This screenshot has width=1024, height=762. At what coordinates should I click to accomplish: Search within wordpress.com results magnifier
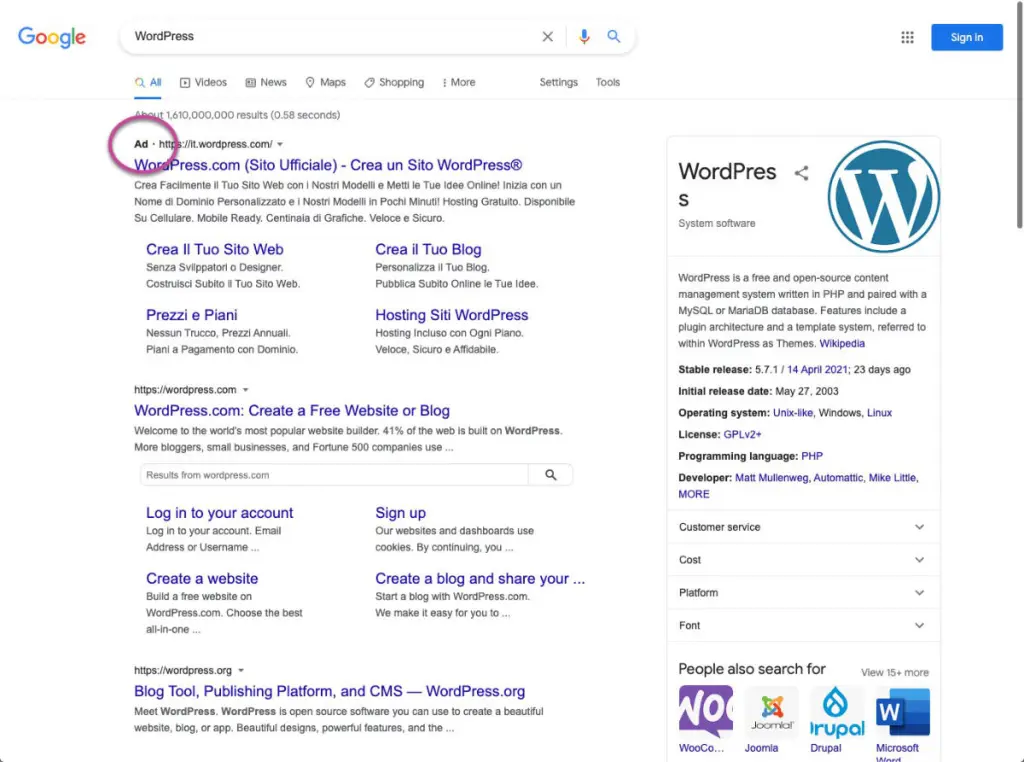click(x=551, y=475)
